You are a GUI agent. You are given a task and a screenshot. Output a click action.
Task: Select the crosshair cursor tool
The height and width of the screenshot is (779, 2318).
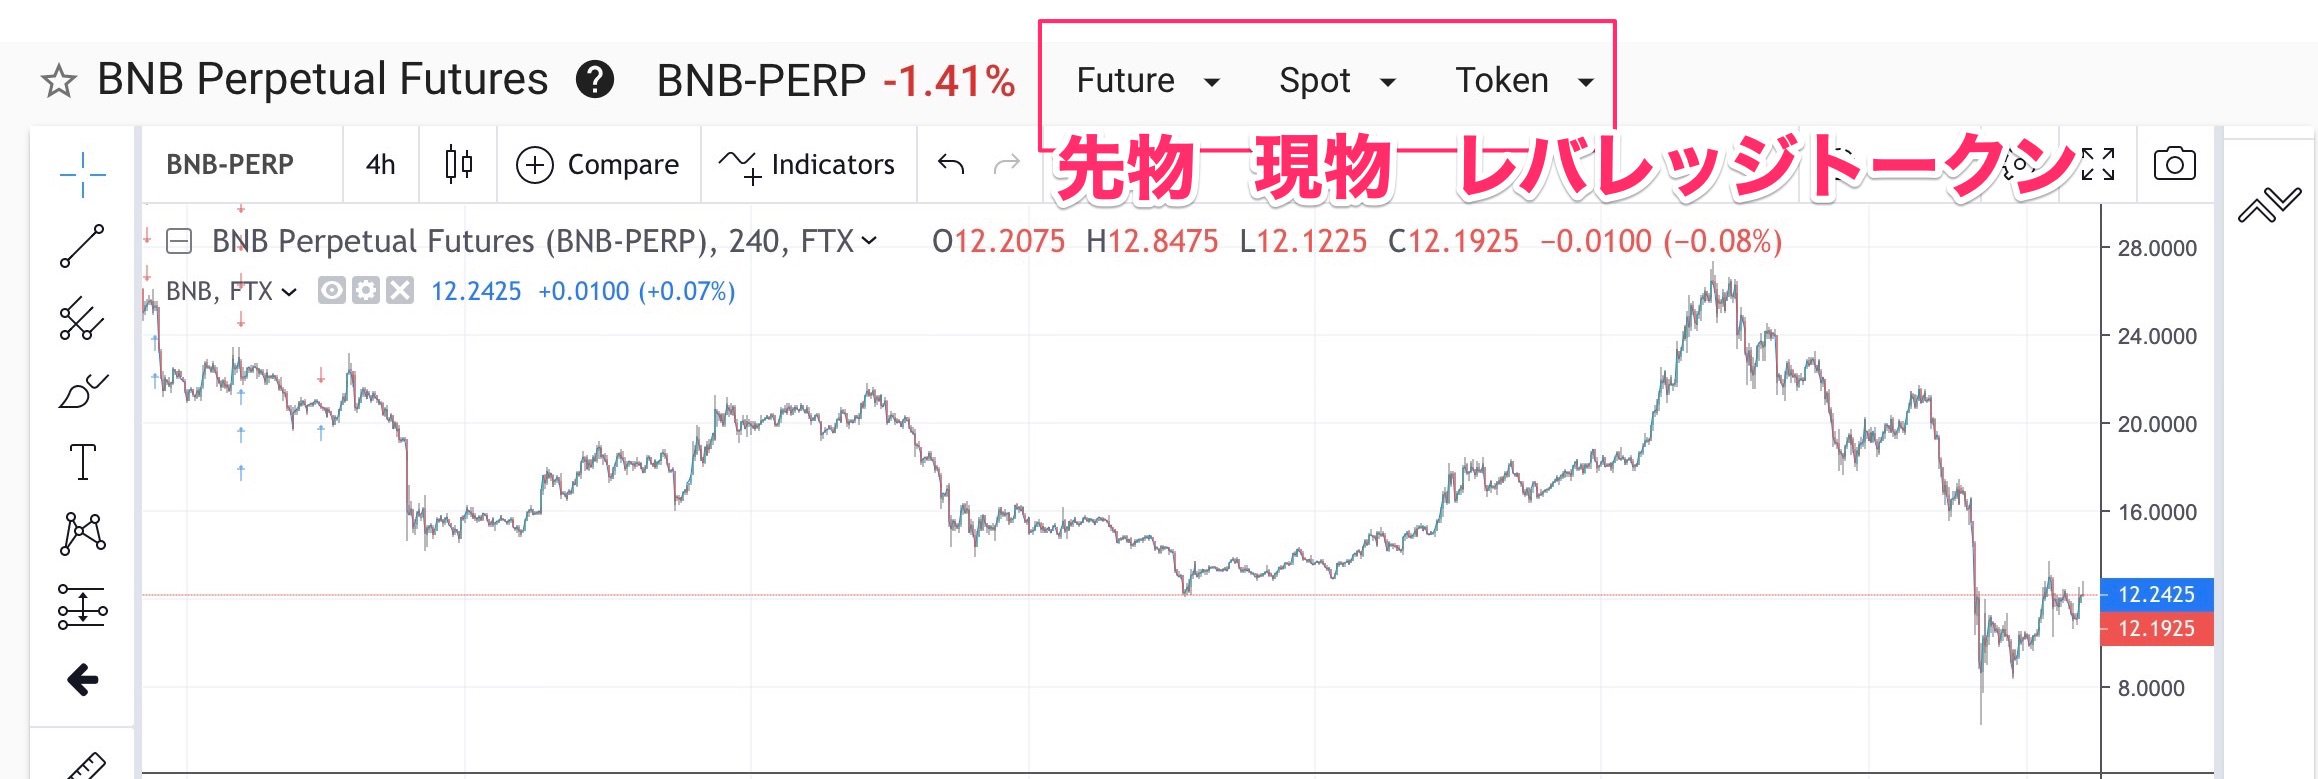[x=82, y=175]
